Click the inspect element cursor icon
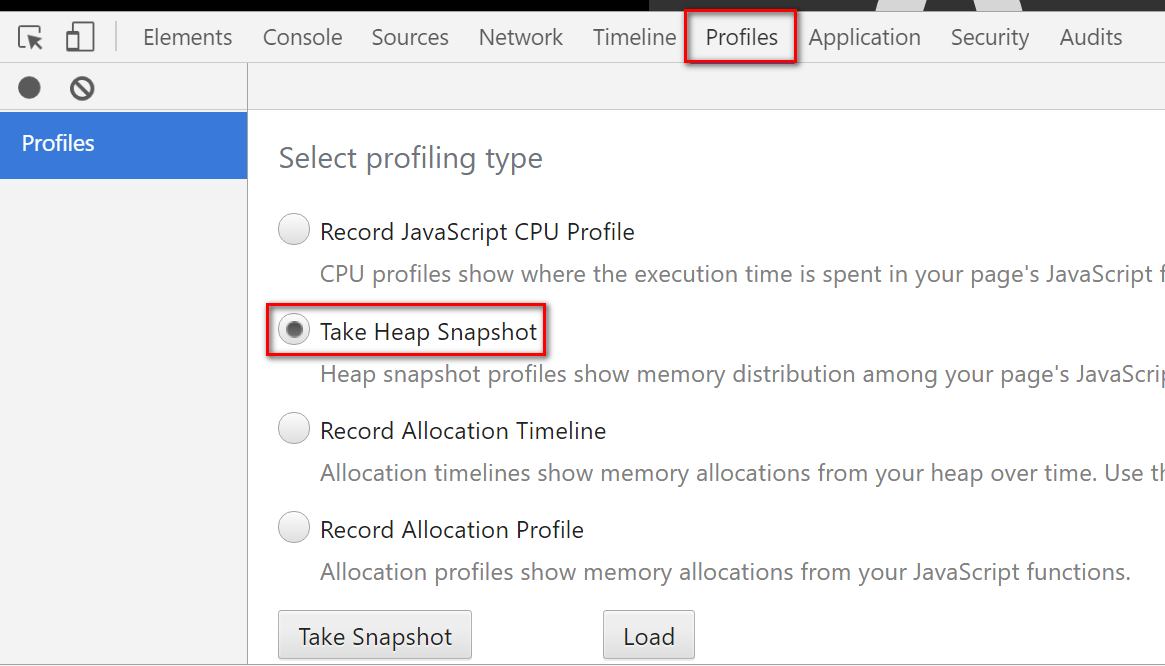Image resolution: width=1165 pixels, height=666 pixels. 31,38
